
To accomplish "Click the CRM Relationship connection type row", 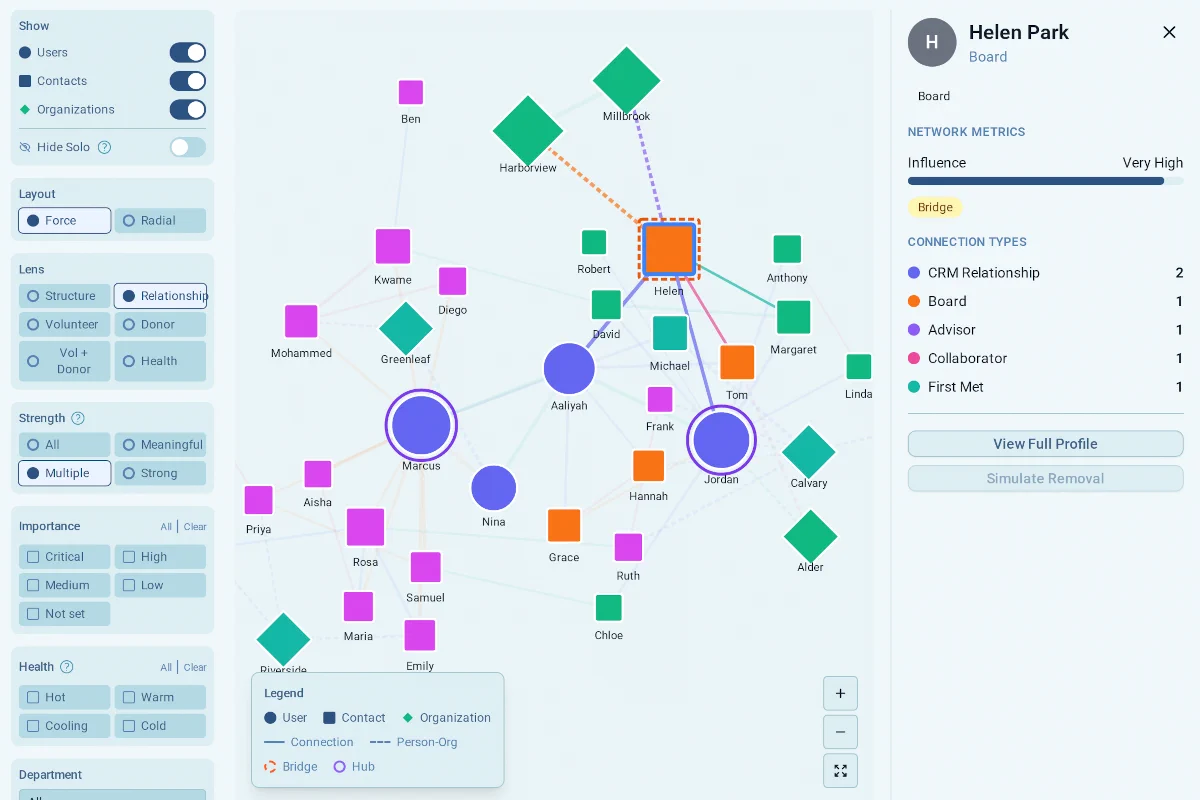I will pos(1045,273).
